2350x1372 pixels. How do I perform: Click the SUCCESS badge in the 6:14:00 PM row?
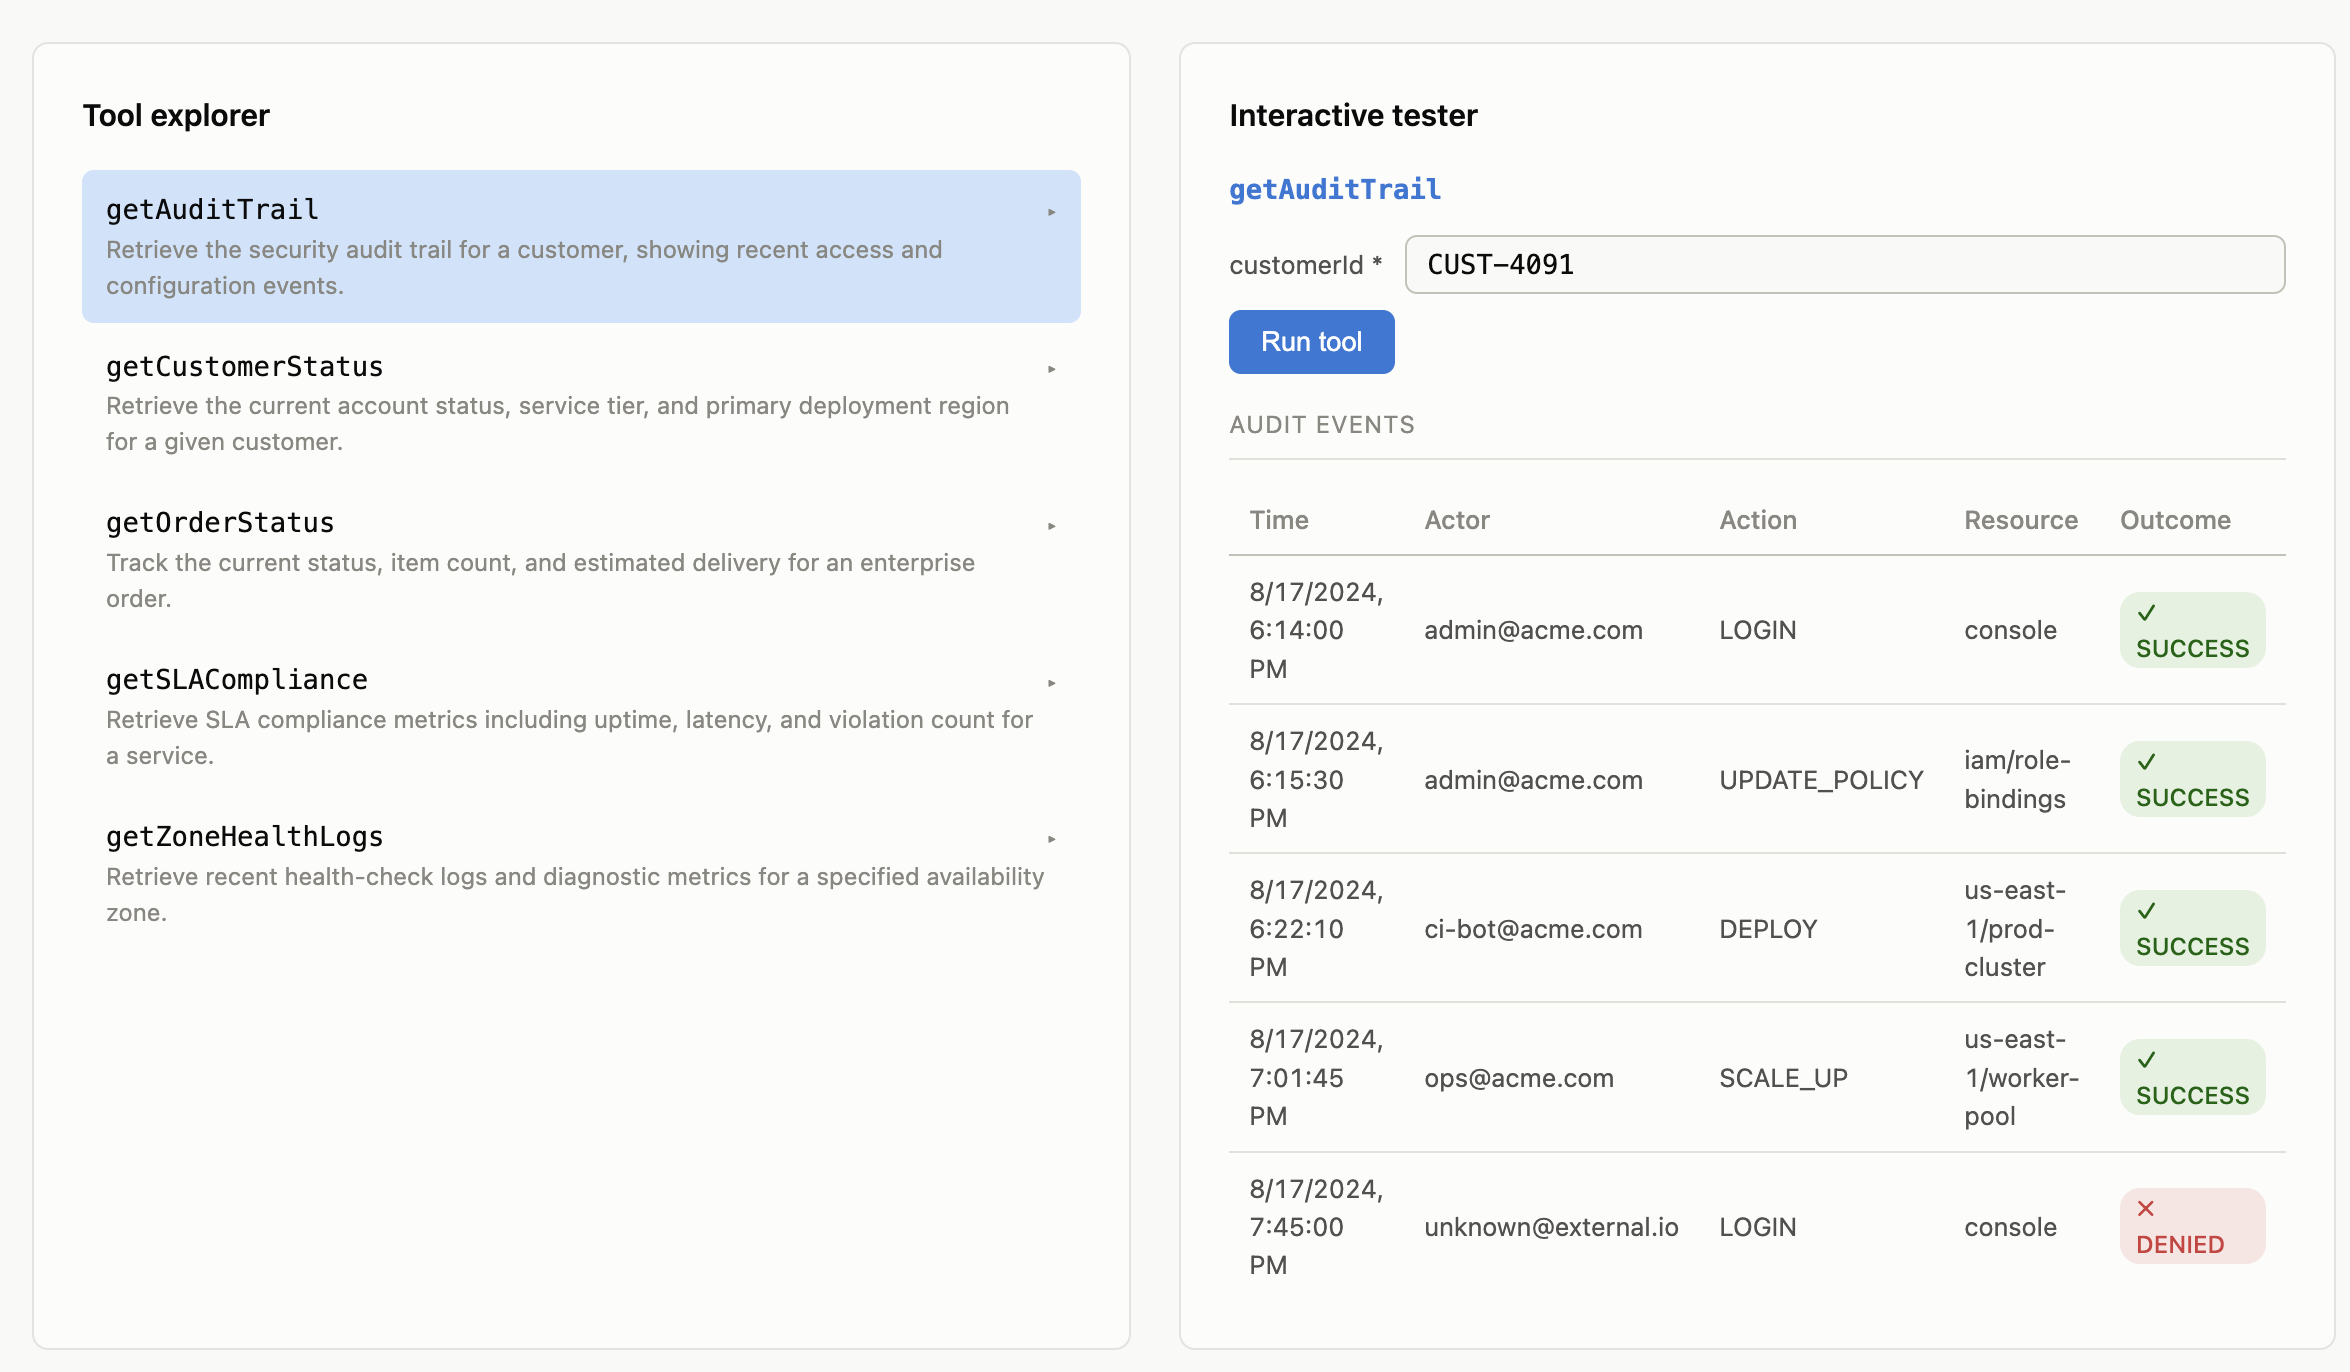(x=2192, y=630)
